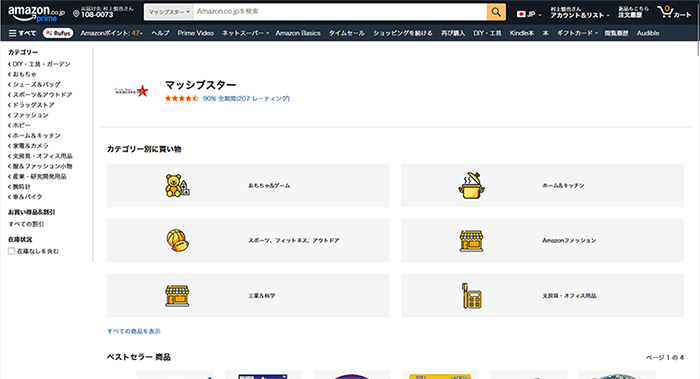Open the マッシブスター search scope dropdown
The width and height of the screenshot is (700, 379).
169,12
